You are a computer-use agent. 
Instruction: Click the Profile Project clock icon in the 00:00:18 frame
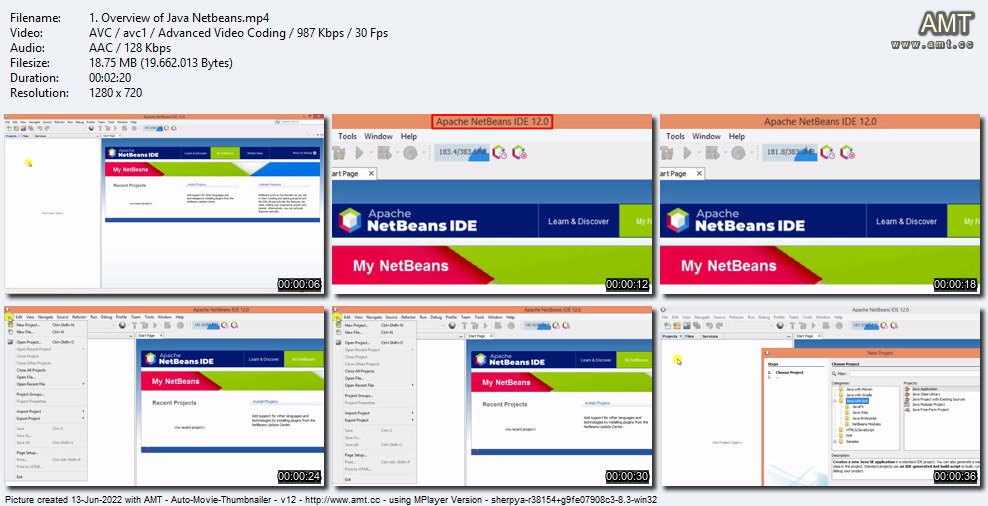738,152
